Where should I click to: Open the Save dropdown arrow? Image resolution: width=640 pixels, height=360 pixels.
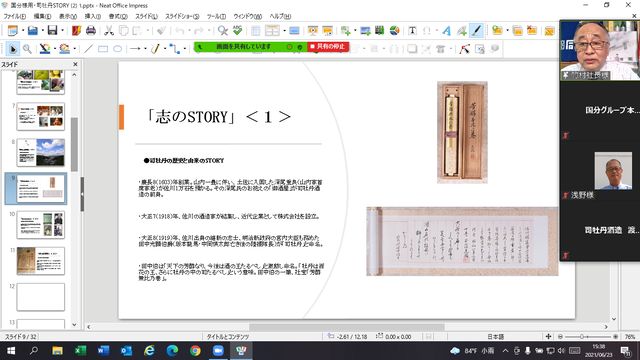coord(62,31)
